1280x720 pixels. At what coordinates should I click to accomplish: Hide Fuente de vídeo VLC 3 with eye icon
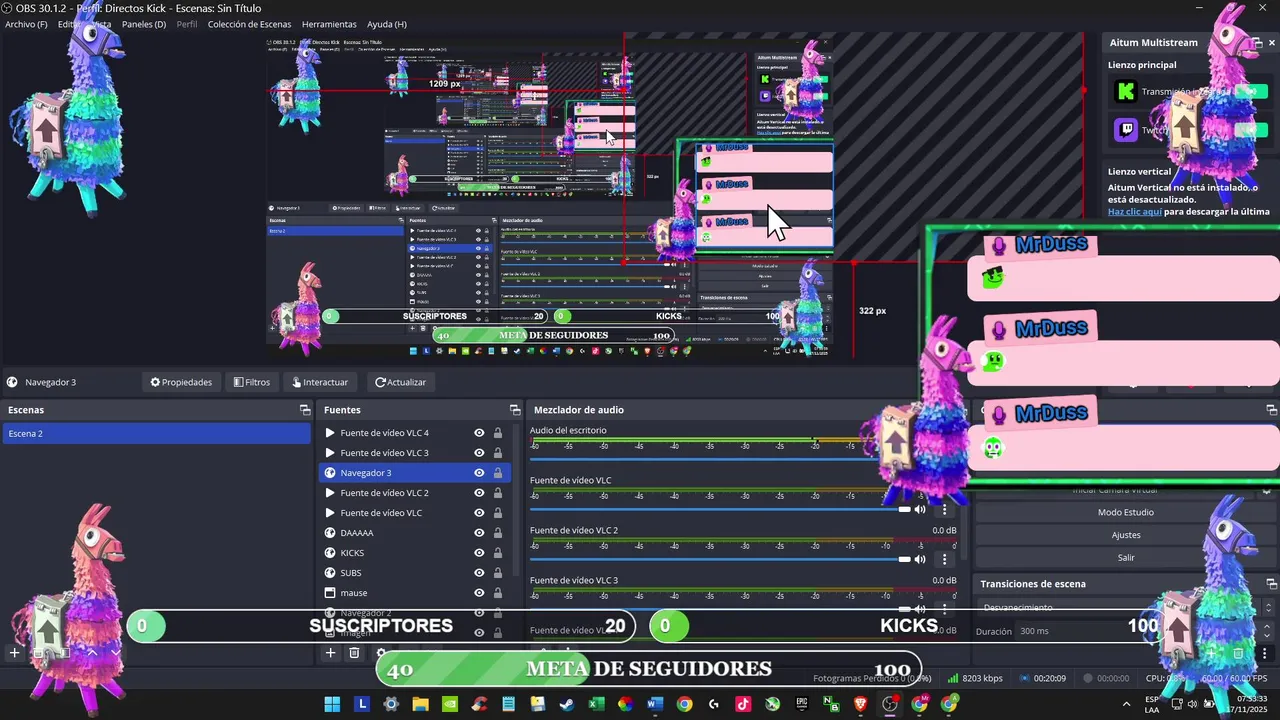pos(479,453)
